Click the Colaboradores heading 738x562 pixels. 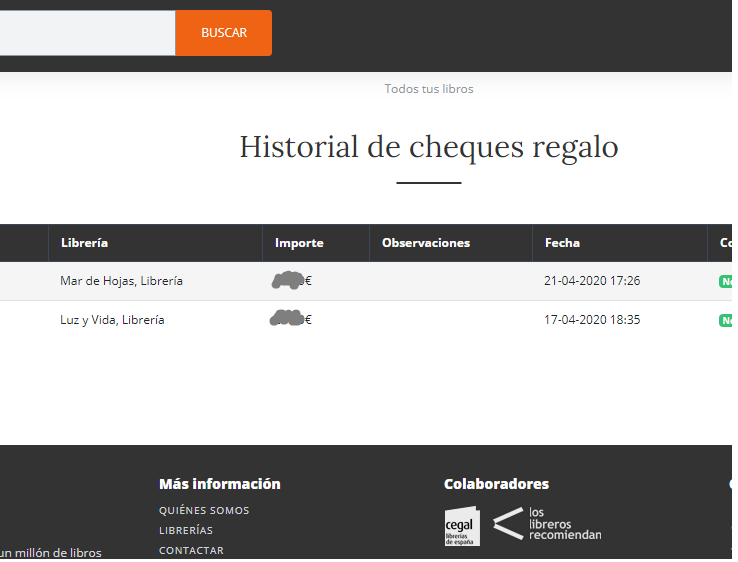click(497, 484)
